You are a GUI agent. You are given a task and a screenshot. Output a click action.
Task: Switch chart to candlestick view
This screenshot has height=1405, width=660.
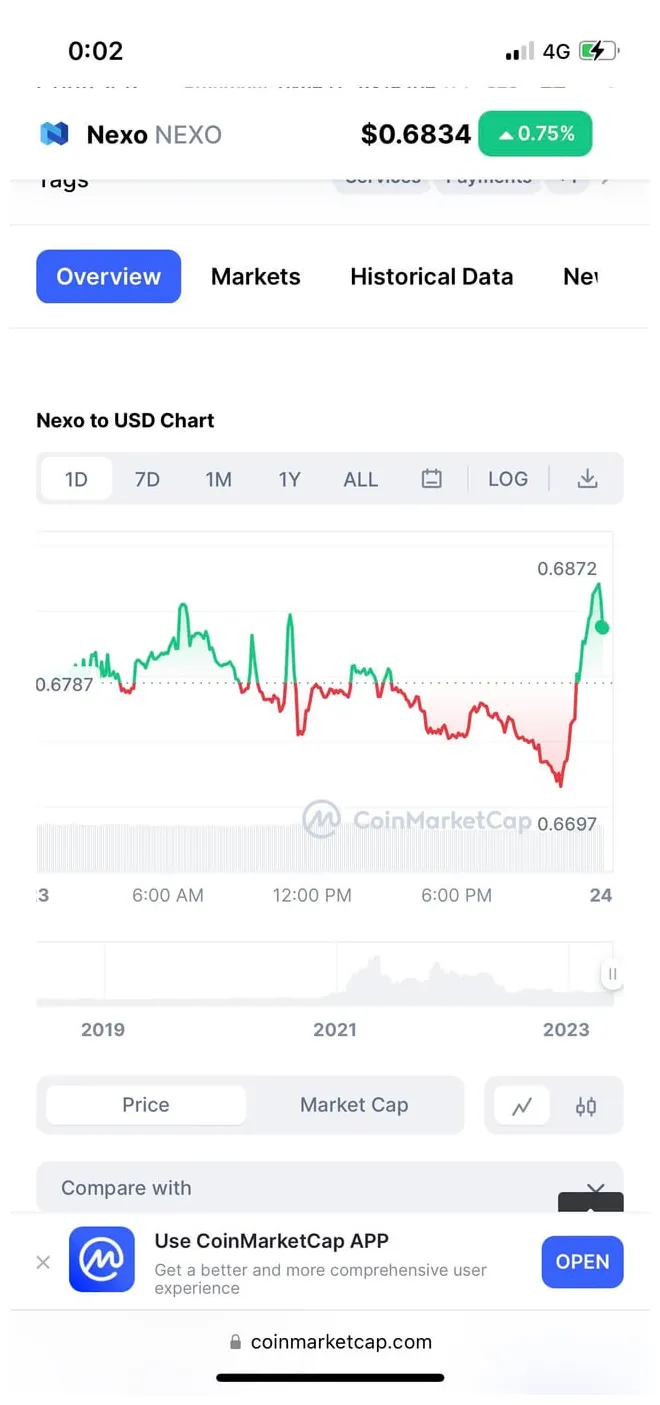(587, 1106)
